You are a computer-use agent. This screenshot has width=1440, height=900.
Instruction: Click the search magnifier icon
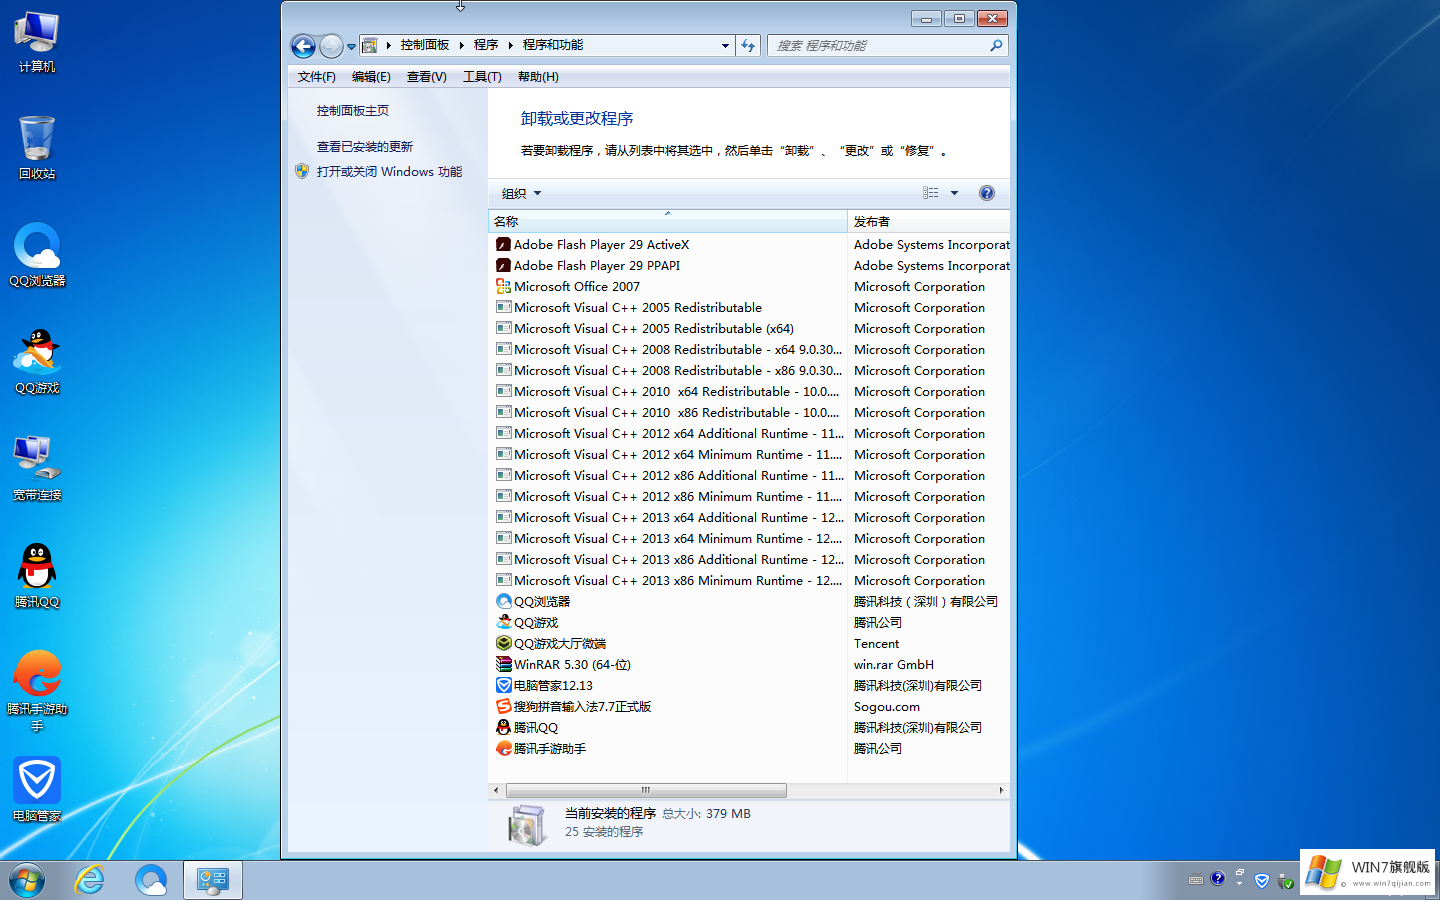[x=996, y=45]
